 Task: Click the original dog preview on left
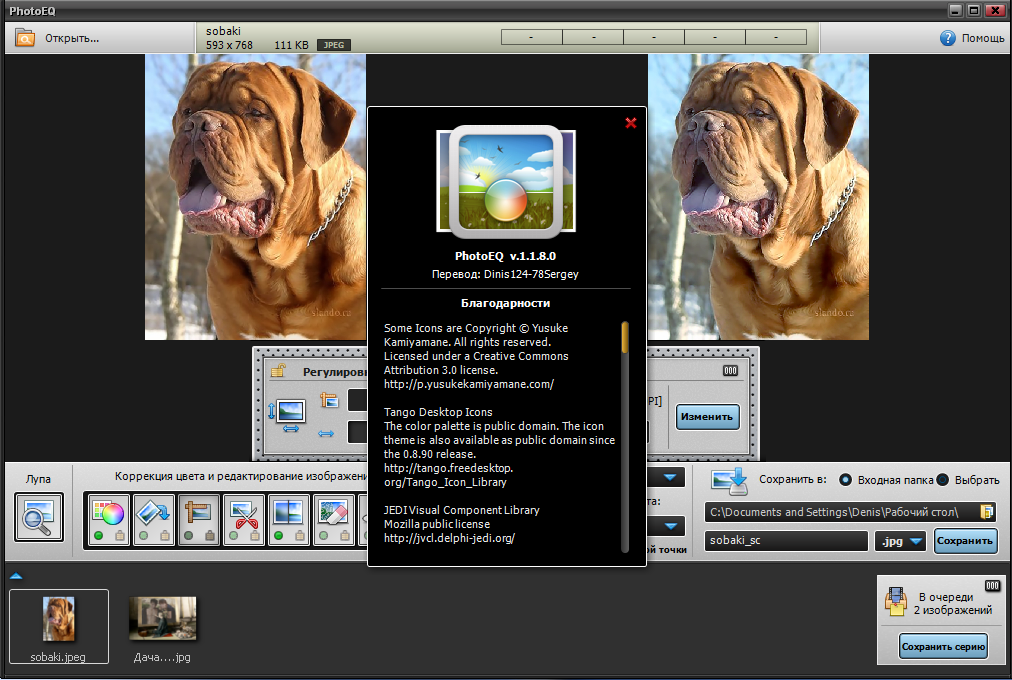(256, 197)
